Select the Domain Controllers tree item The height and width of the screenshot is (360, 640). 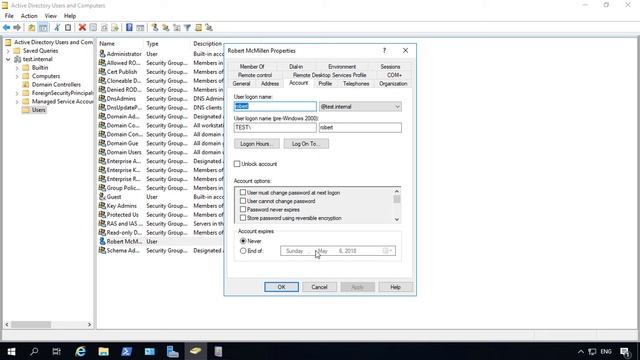[x=56, y=84]
